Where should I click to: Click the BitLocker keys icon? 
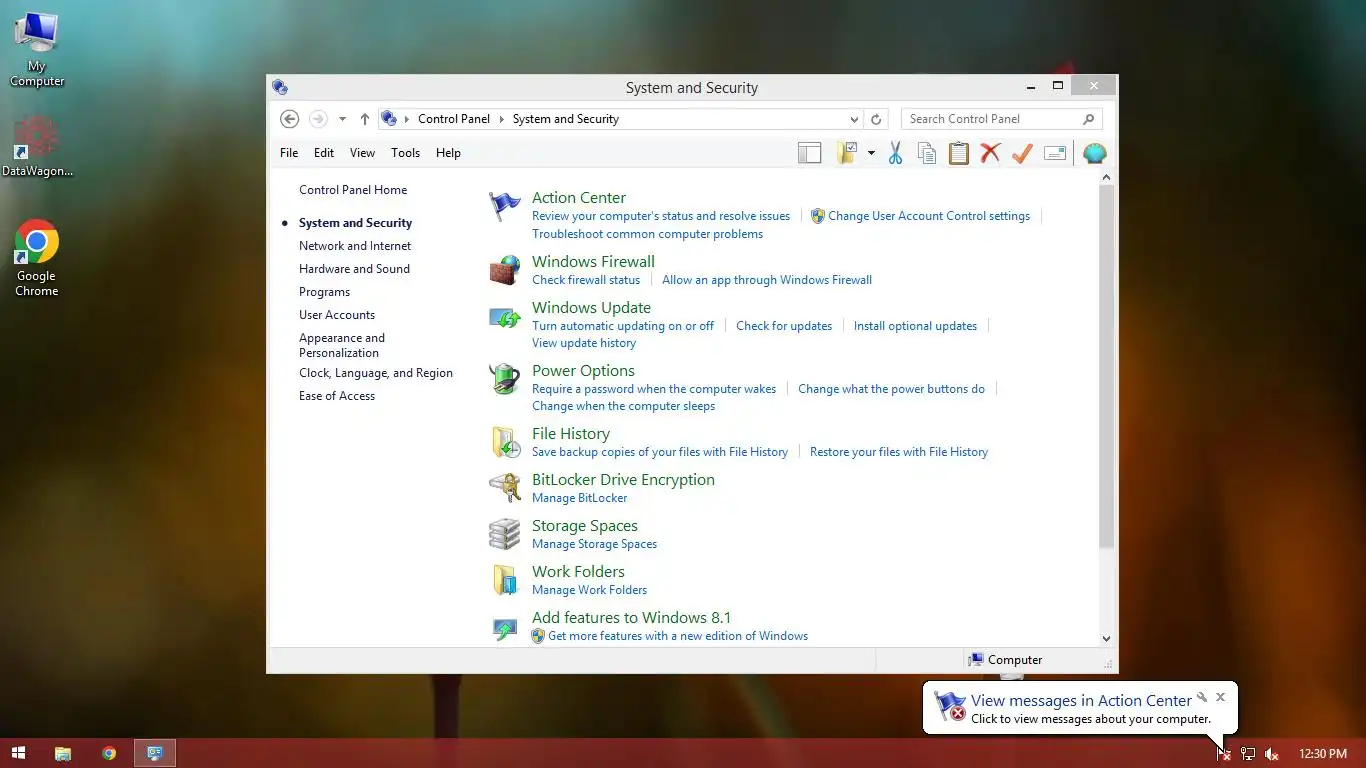click(x=505, y=488)
